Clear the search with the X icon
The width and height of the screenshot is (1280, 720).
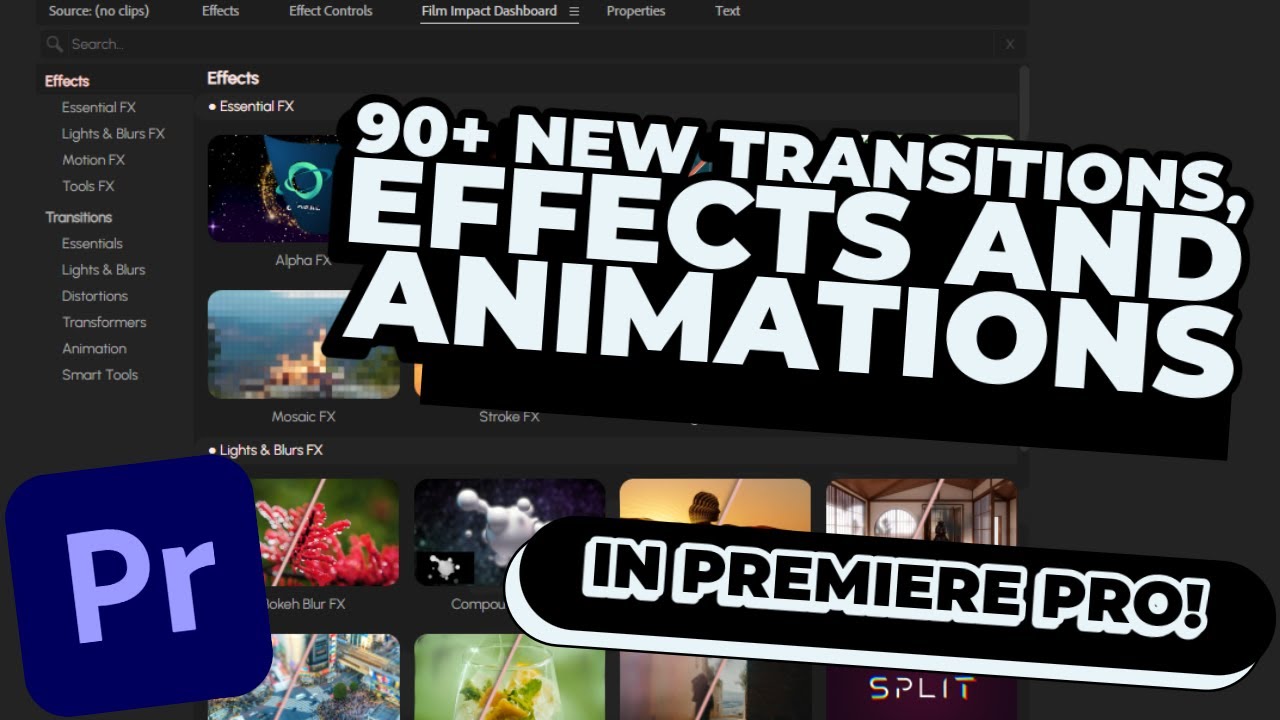[x=1010, y=44]
